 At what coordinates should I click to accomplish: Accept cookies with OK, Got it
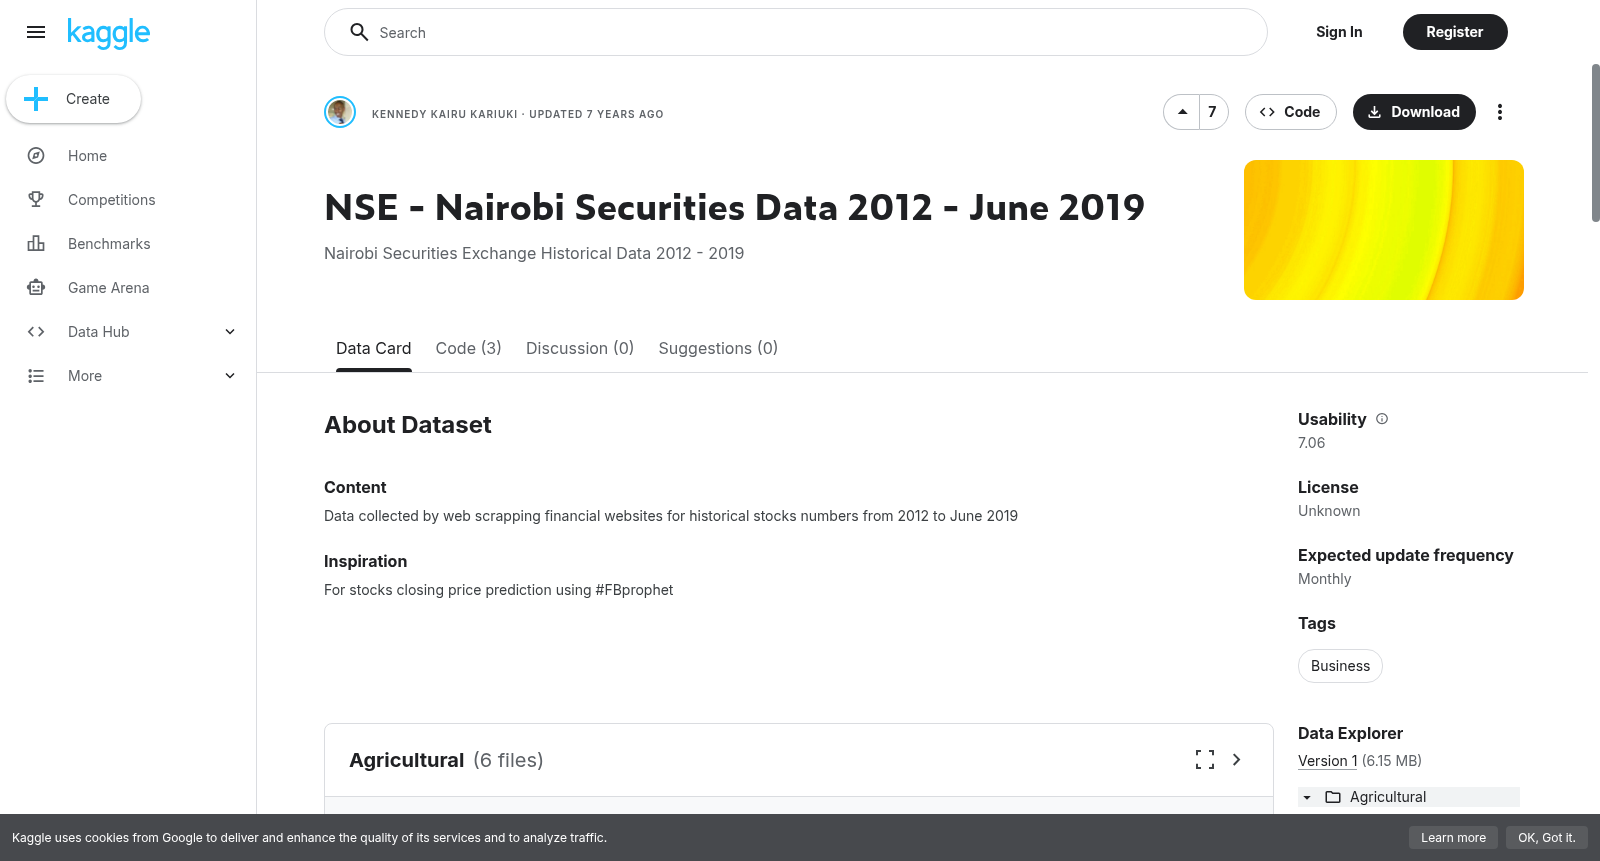click(x=1546, y=838)
